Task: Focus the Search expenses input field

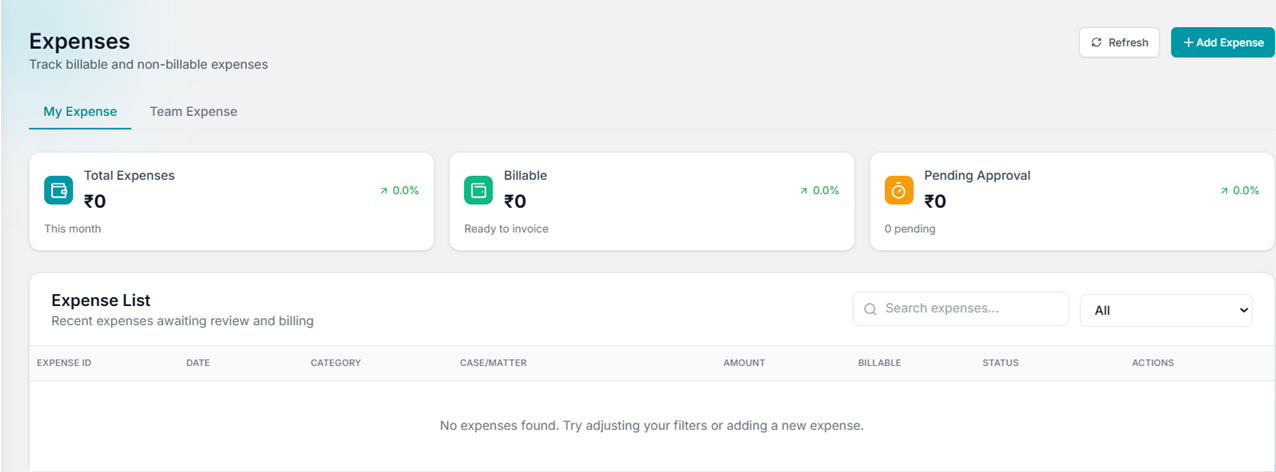Action: click(x=961, y=309)
